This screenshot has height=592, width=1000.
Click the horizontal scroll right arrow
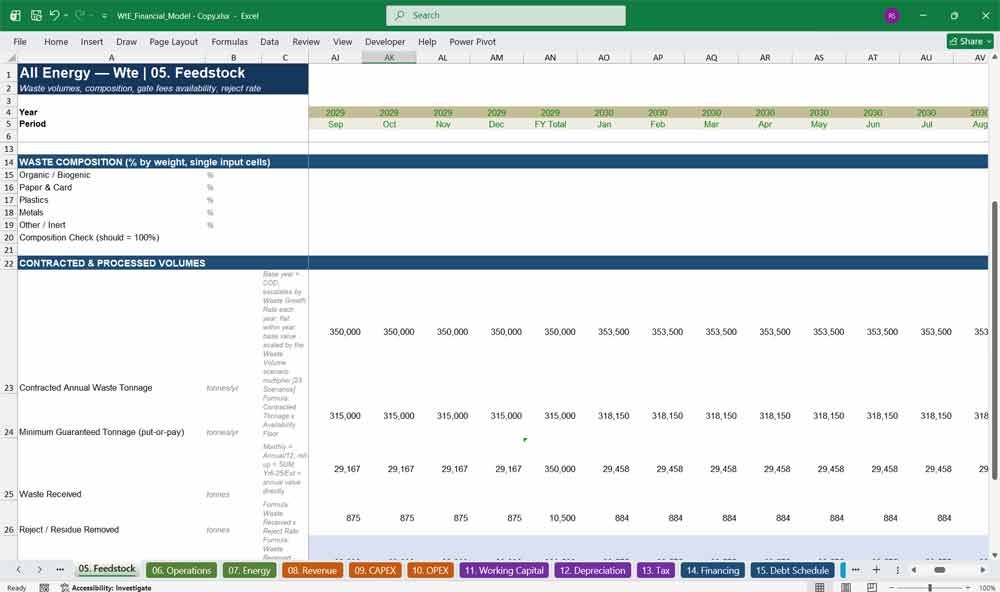point(983,570)
